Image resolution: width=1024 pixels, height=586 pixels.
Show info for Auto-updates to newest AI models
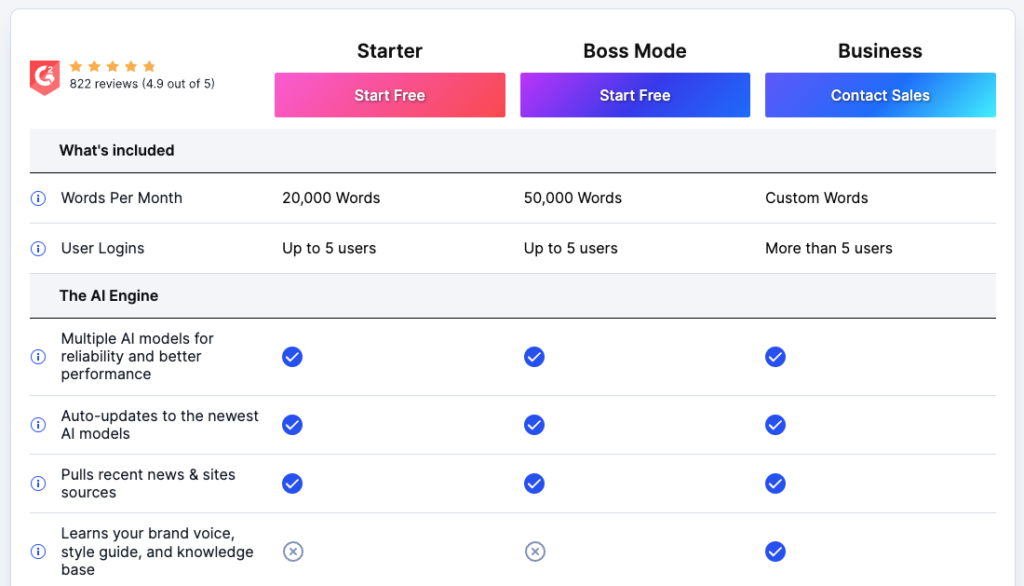[x=39, y=425]
